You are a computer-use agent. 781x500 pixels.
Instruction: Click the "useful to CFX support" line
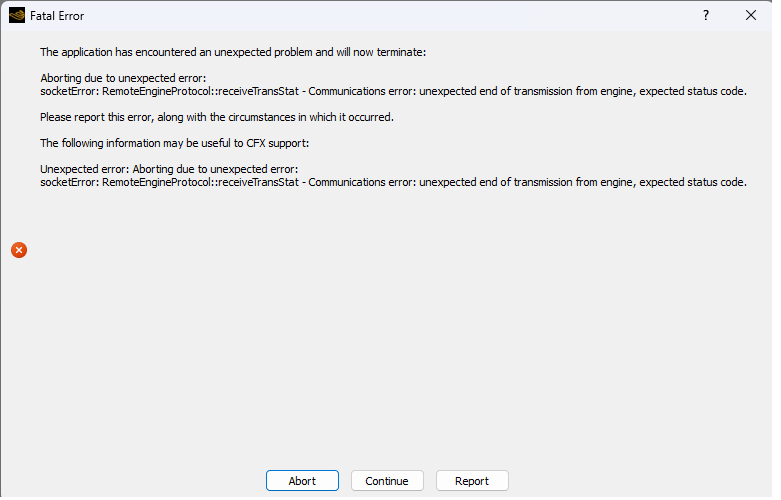174,143
